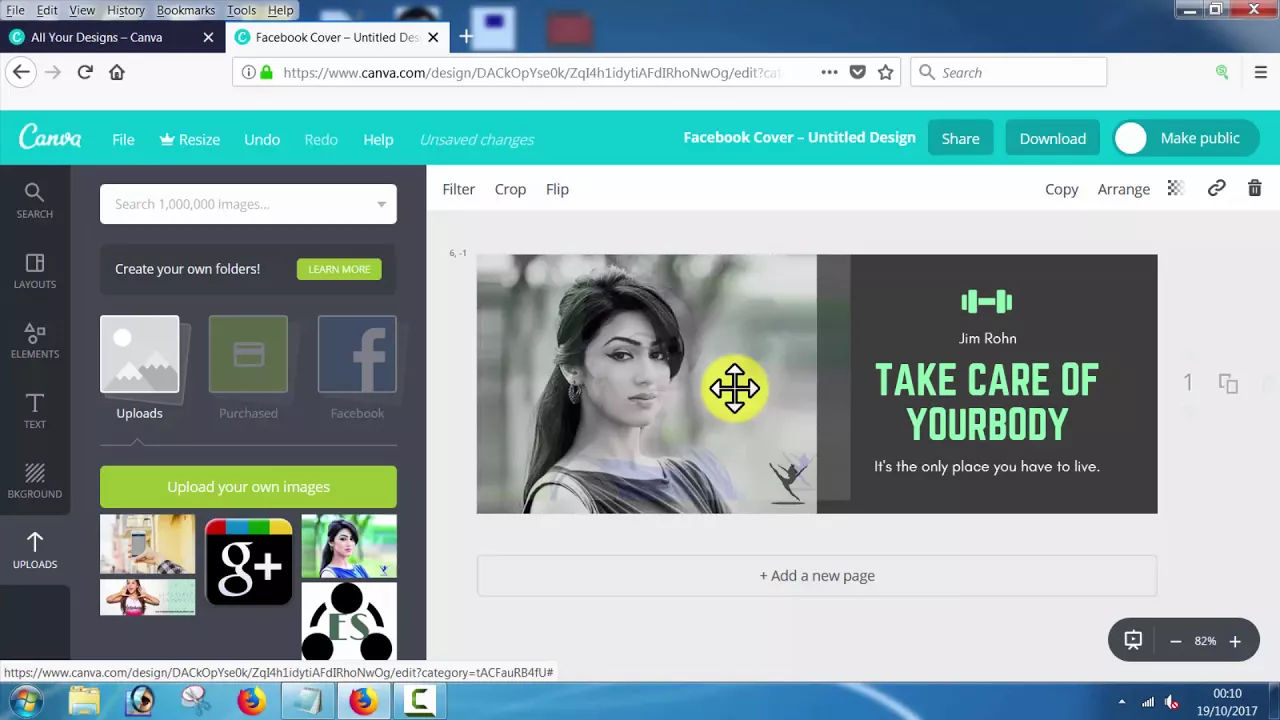Open a new browser tab

coord(465,37)
